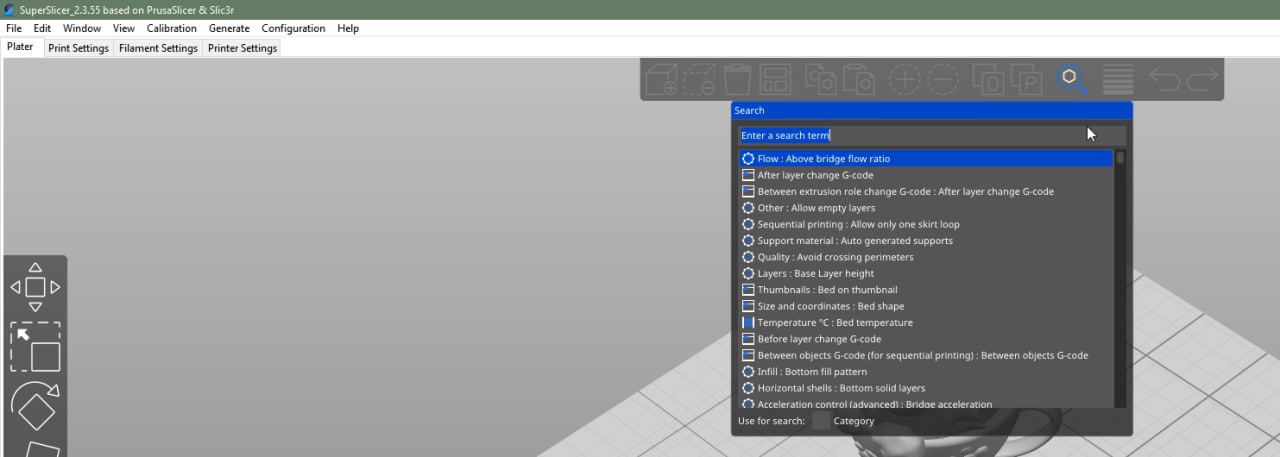Select Size and coordinates : Bed shape
Viewport: 1280px width, 457px height.
[x=926, y=306]
